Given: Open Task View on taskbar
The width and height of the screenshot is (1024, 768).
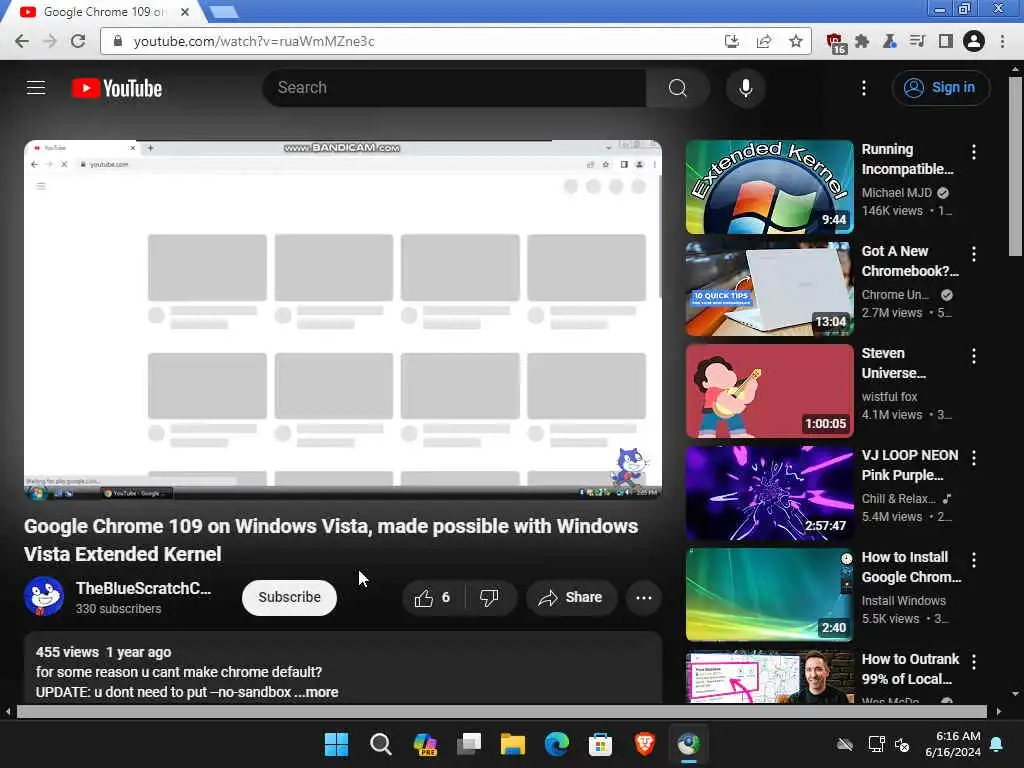Looking at the screenshot, I should tap(469, 744).
